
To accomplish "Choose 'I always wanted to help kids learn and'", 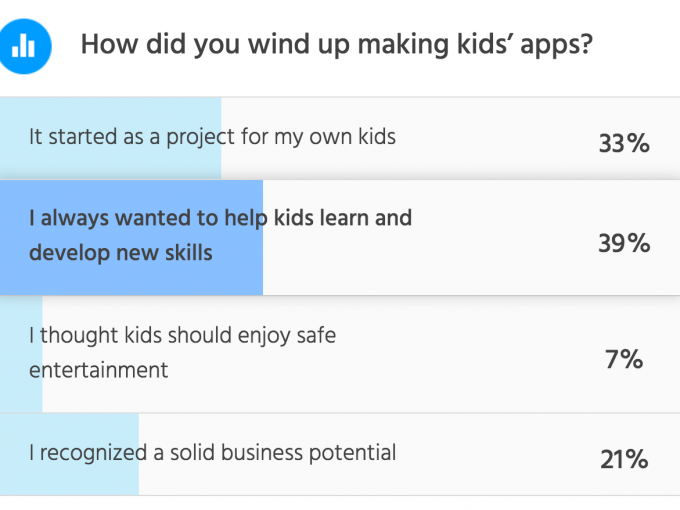I will click(x=220, y=218).
